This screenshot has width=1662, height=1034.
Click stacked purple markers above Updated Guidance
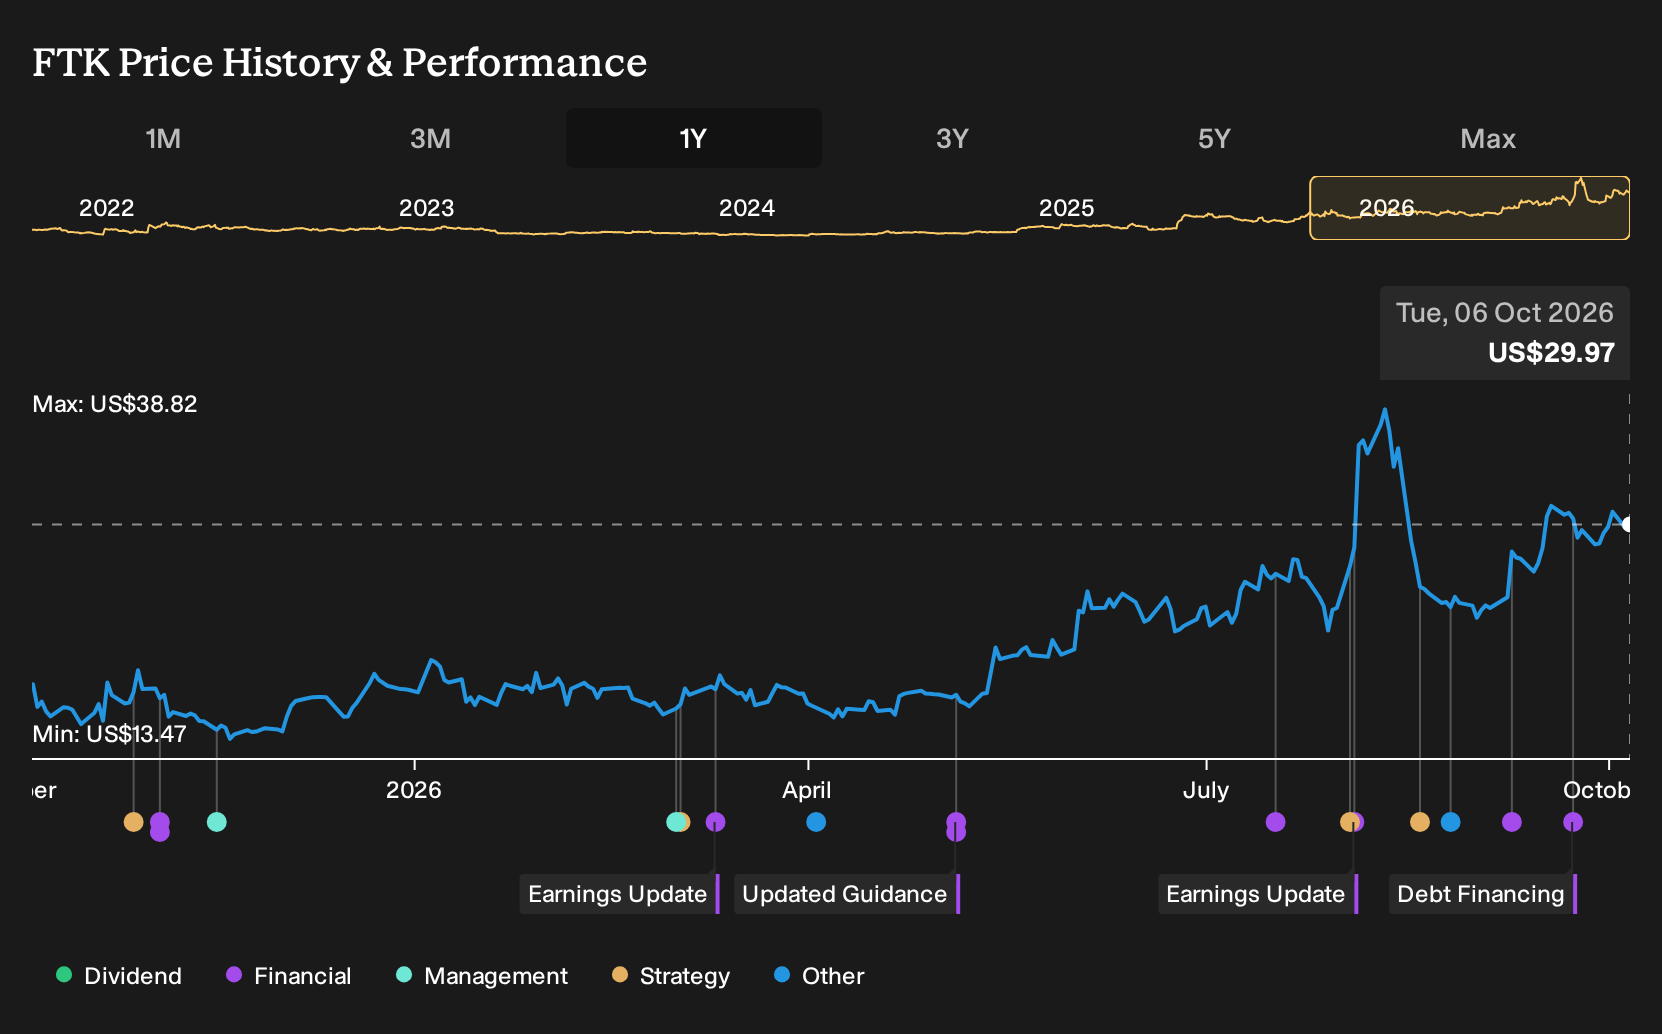point(956,826)
